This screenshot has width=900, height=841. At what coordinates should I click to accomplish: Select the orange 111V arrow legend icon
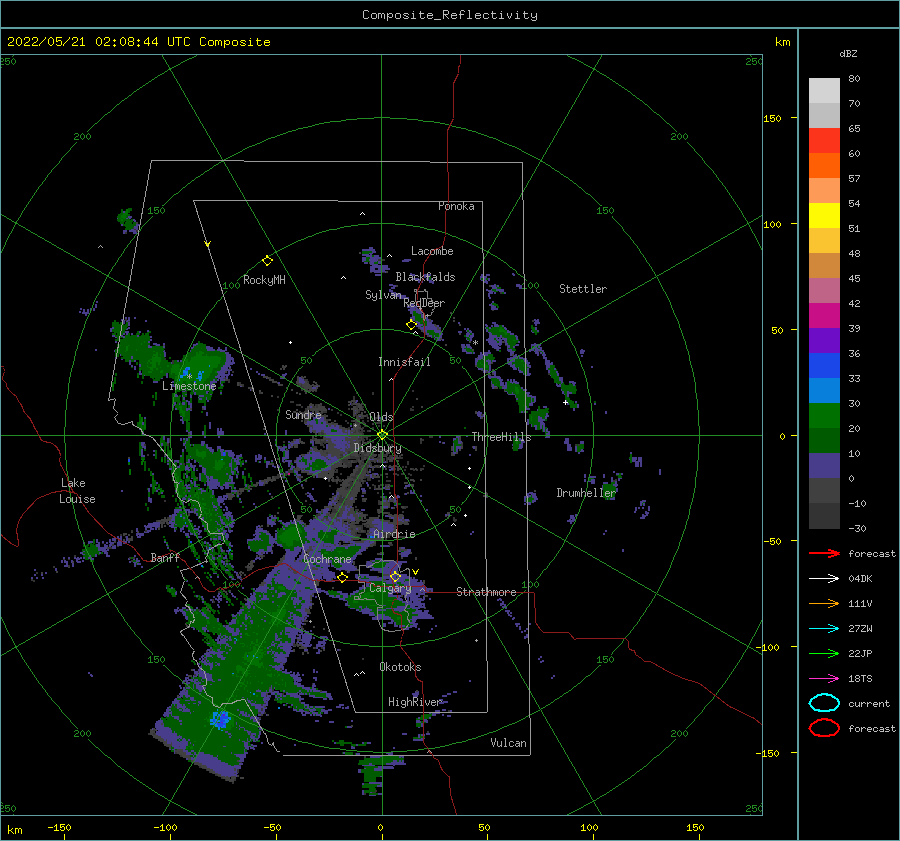[x=824, y=603]
